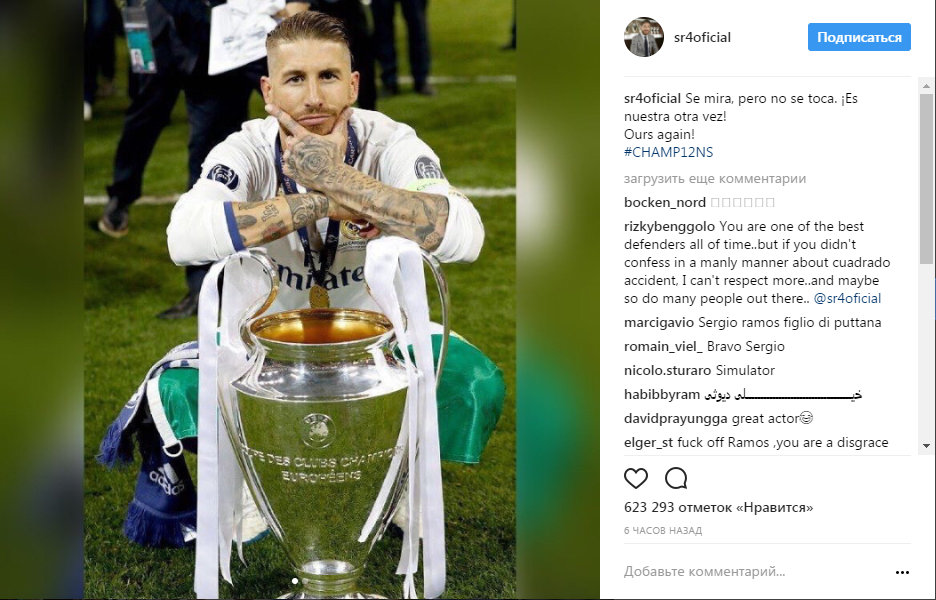Open the three-dots more options menu
The width and height of the screenshot is (936, 600).
pyautogui.click(x=902, y=572)
